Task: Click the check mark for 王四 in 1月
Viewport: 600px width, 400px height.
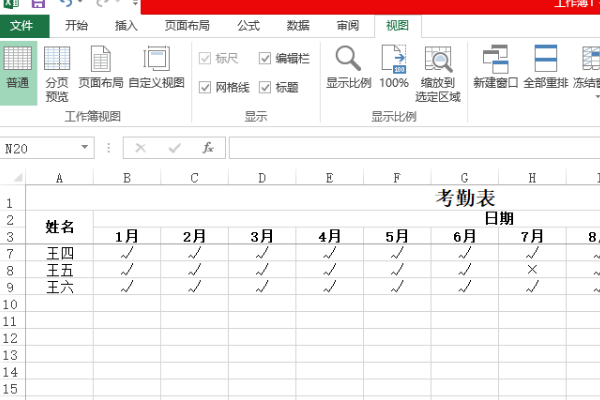Action: [127, 253]
